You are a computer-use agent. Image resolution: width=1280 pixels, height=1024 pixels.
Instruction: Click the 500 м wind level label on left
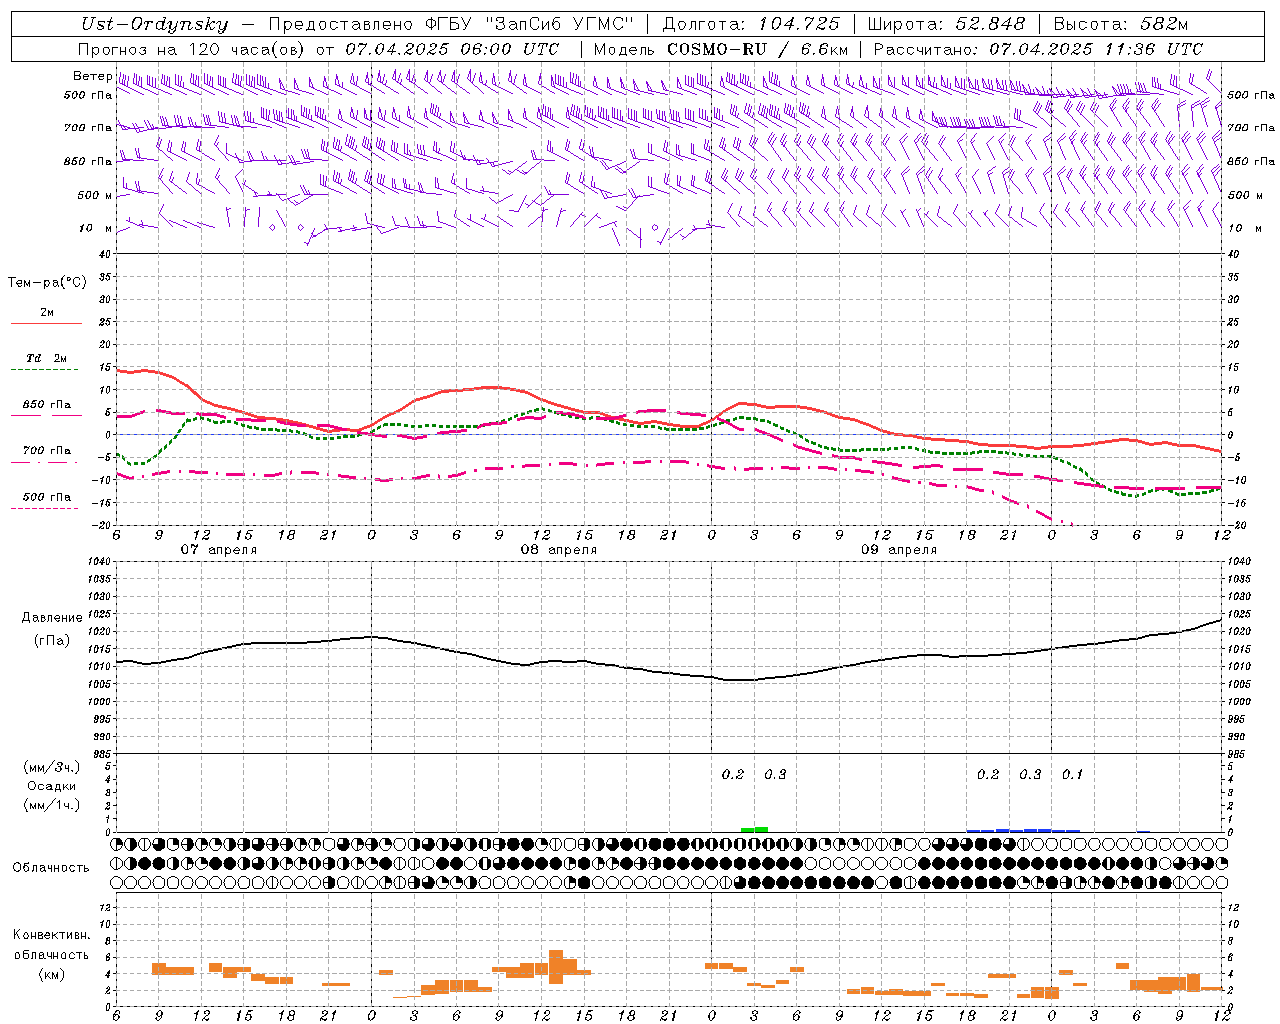tap(95, 195)
